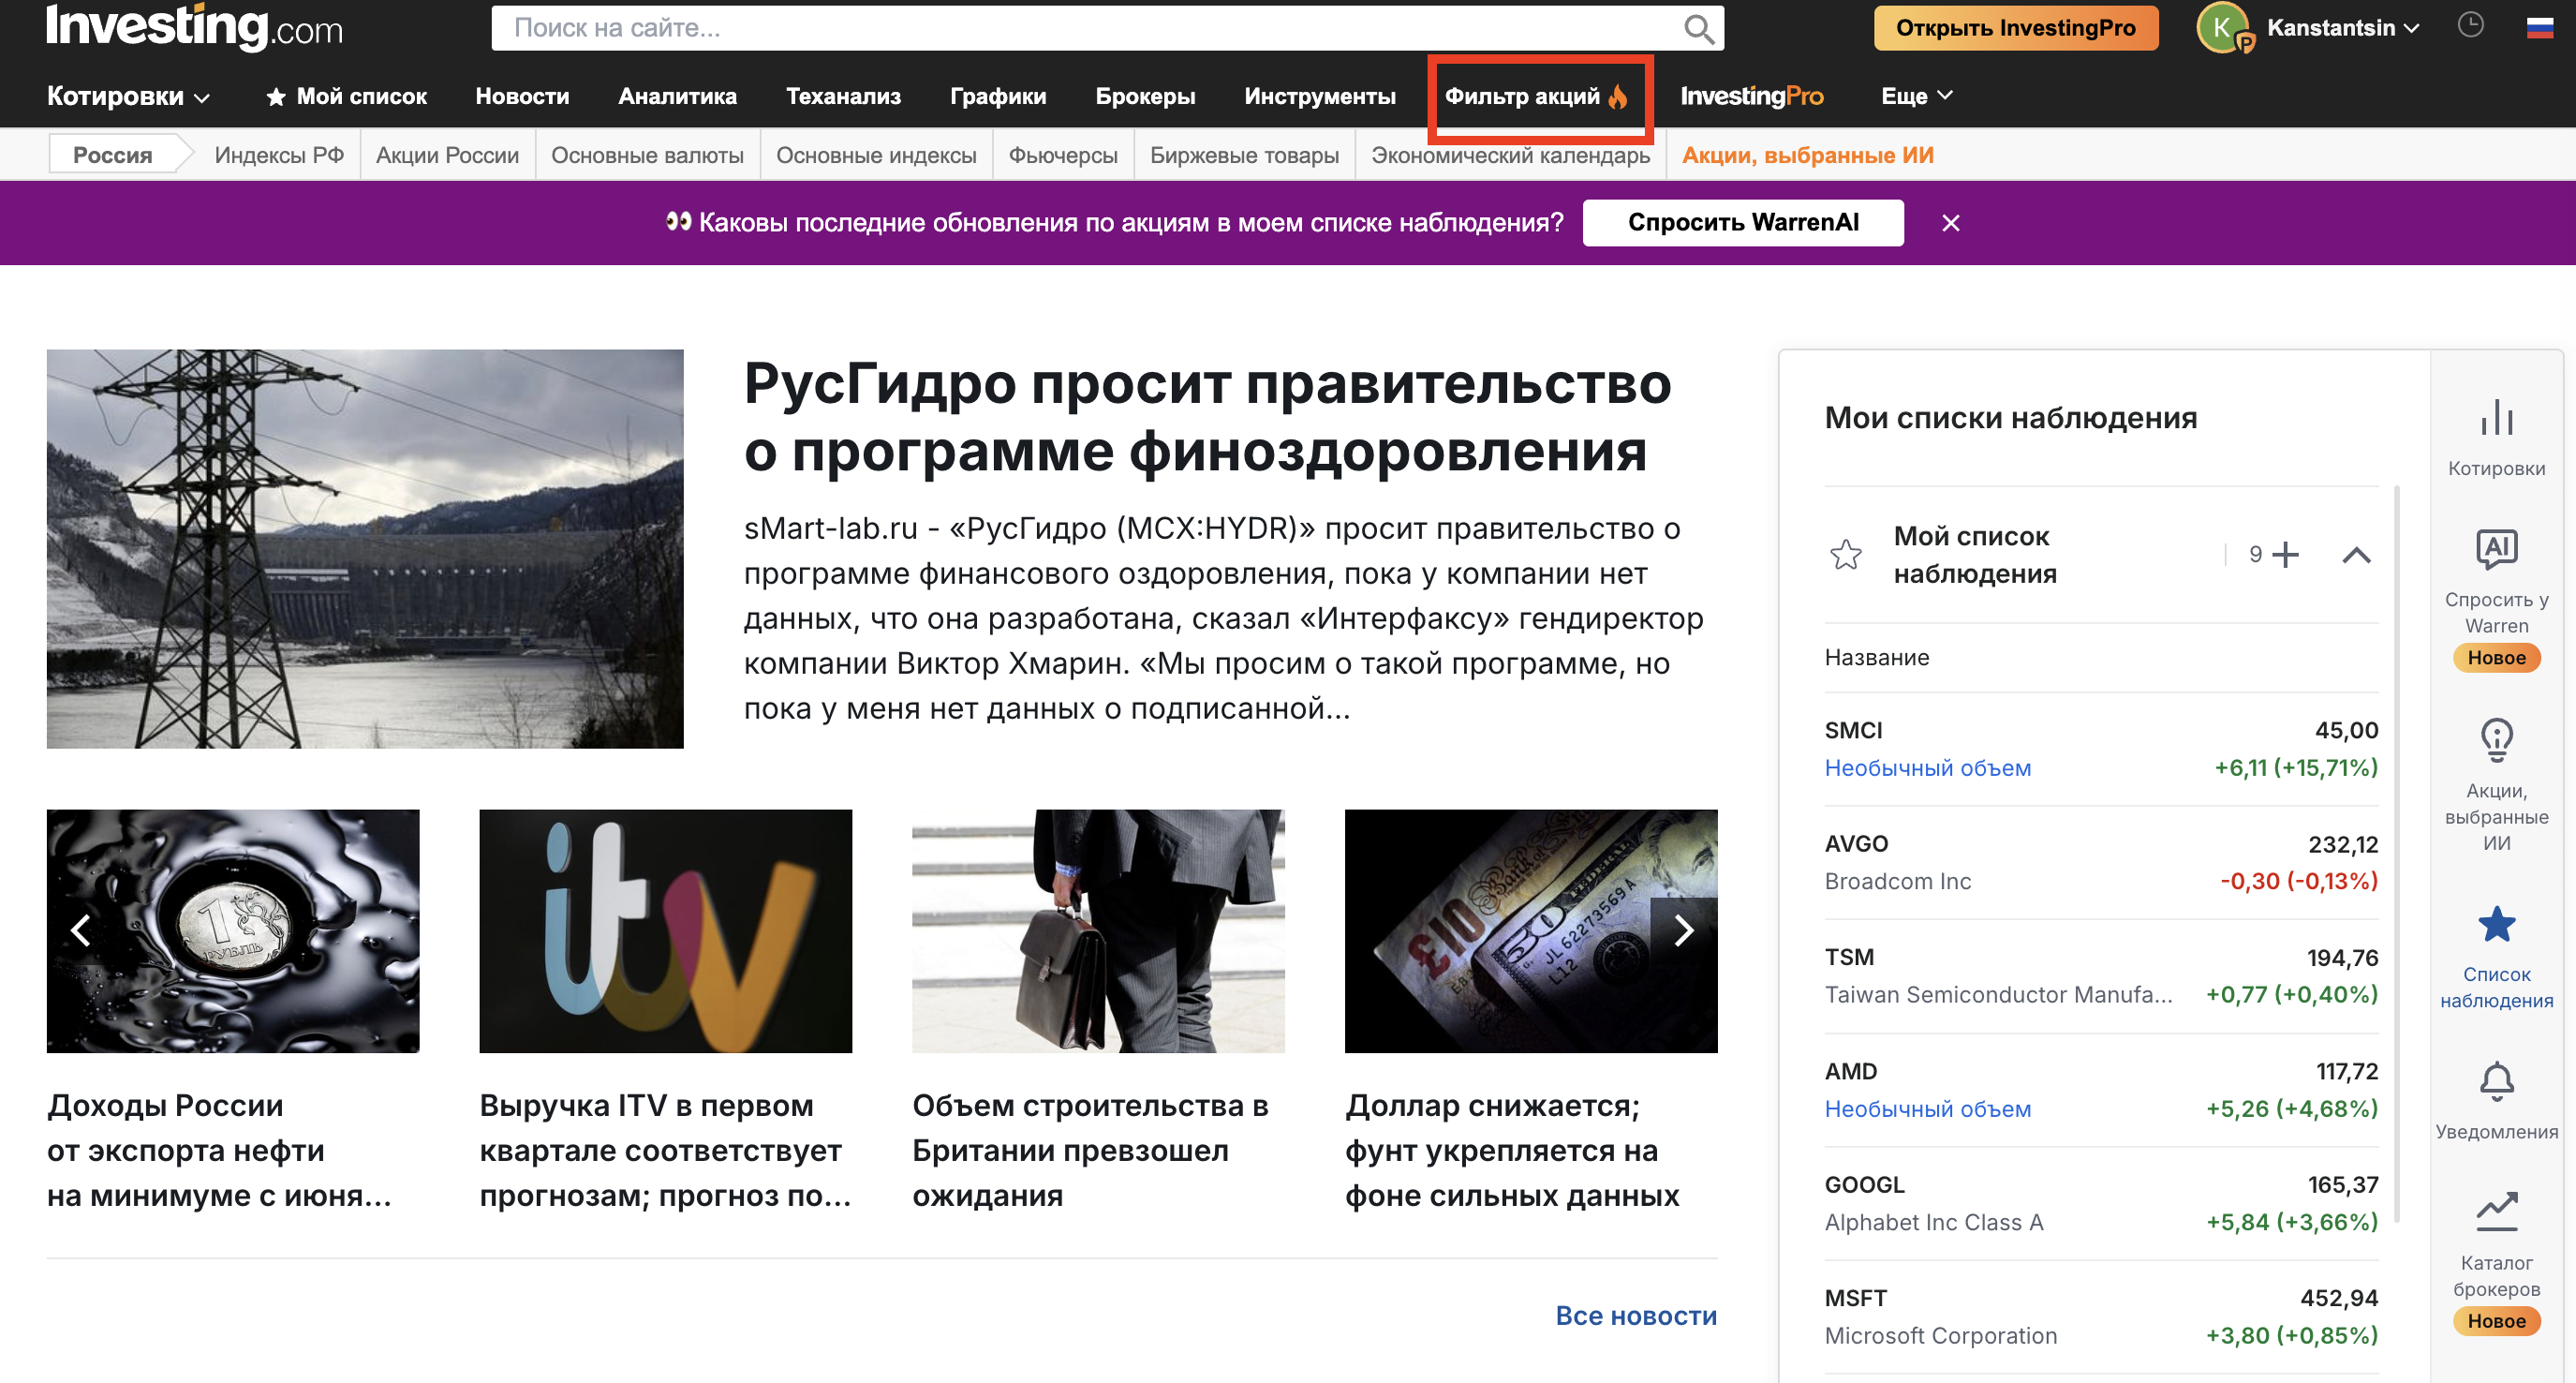2576x1383 pixels.
Task: Open the Инструменты menu item
Action: point(1319,96)
